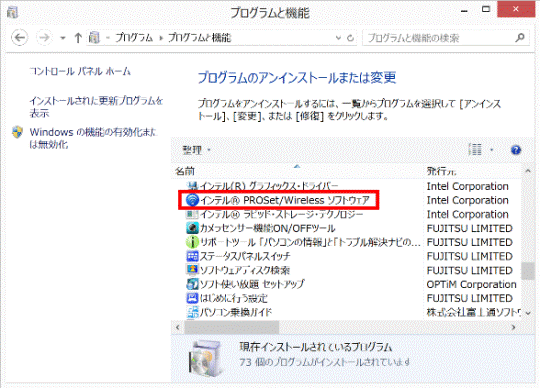Select パソコン乗換ガイド entry
This screenshot has height=388, width=540.
[x=236, y=312]
